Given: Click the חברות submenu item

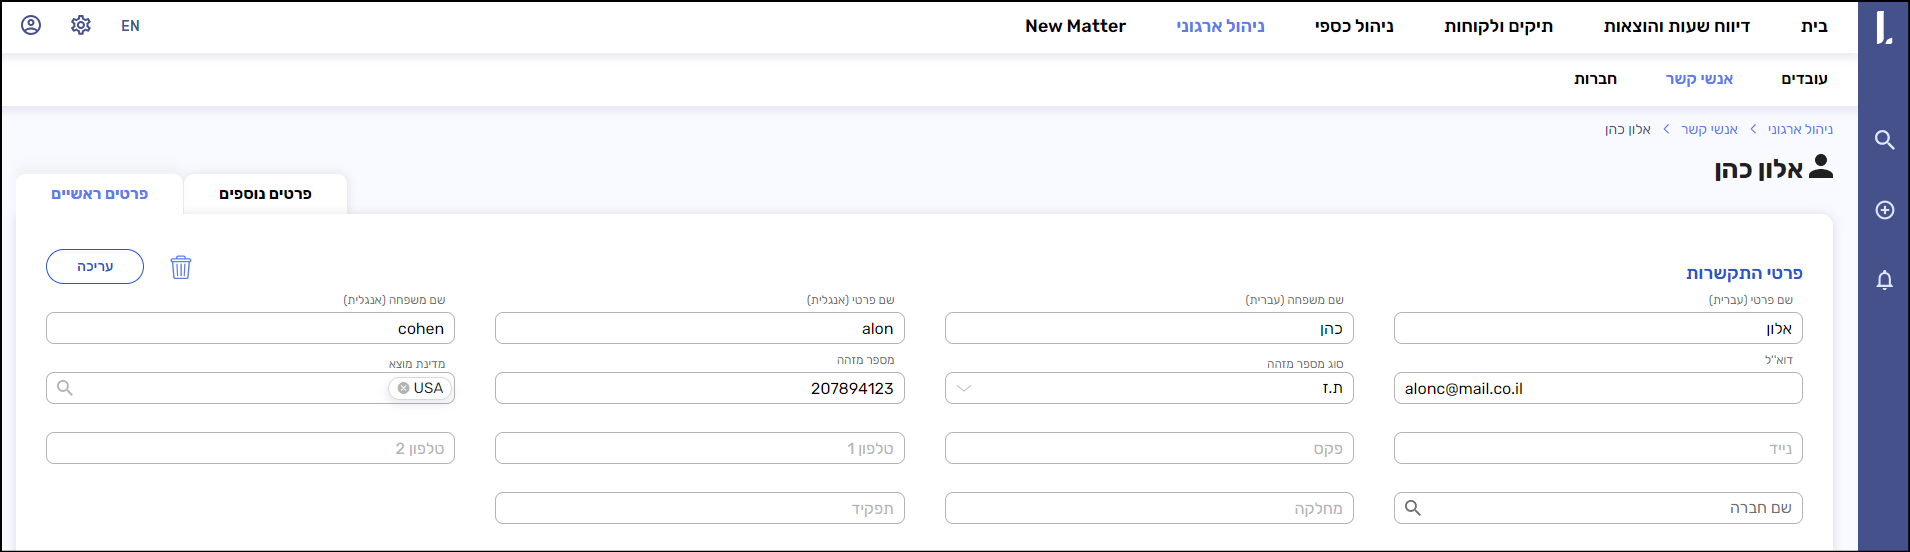Looking at the screenshot, I should coord(1595,79).
